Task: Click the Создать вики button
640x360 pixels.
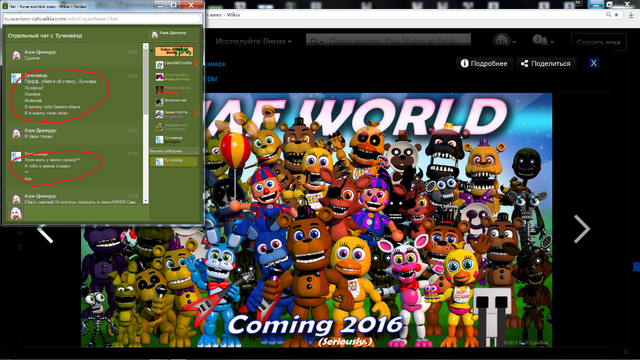Action: 598,42
